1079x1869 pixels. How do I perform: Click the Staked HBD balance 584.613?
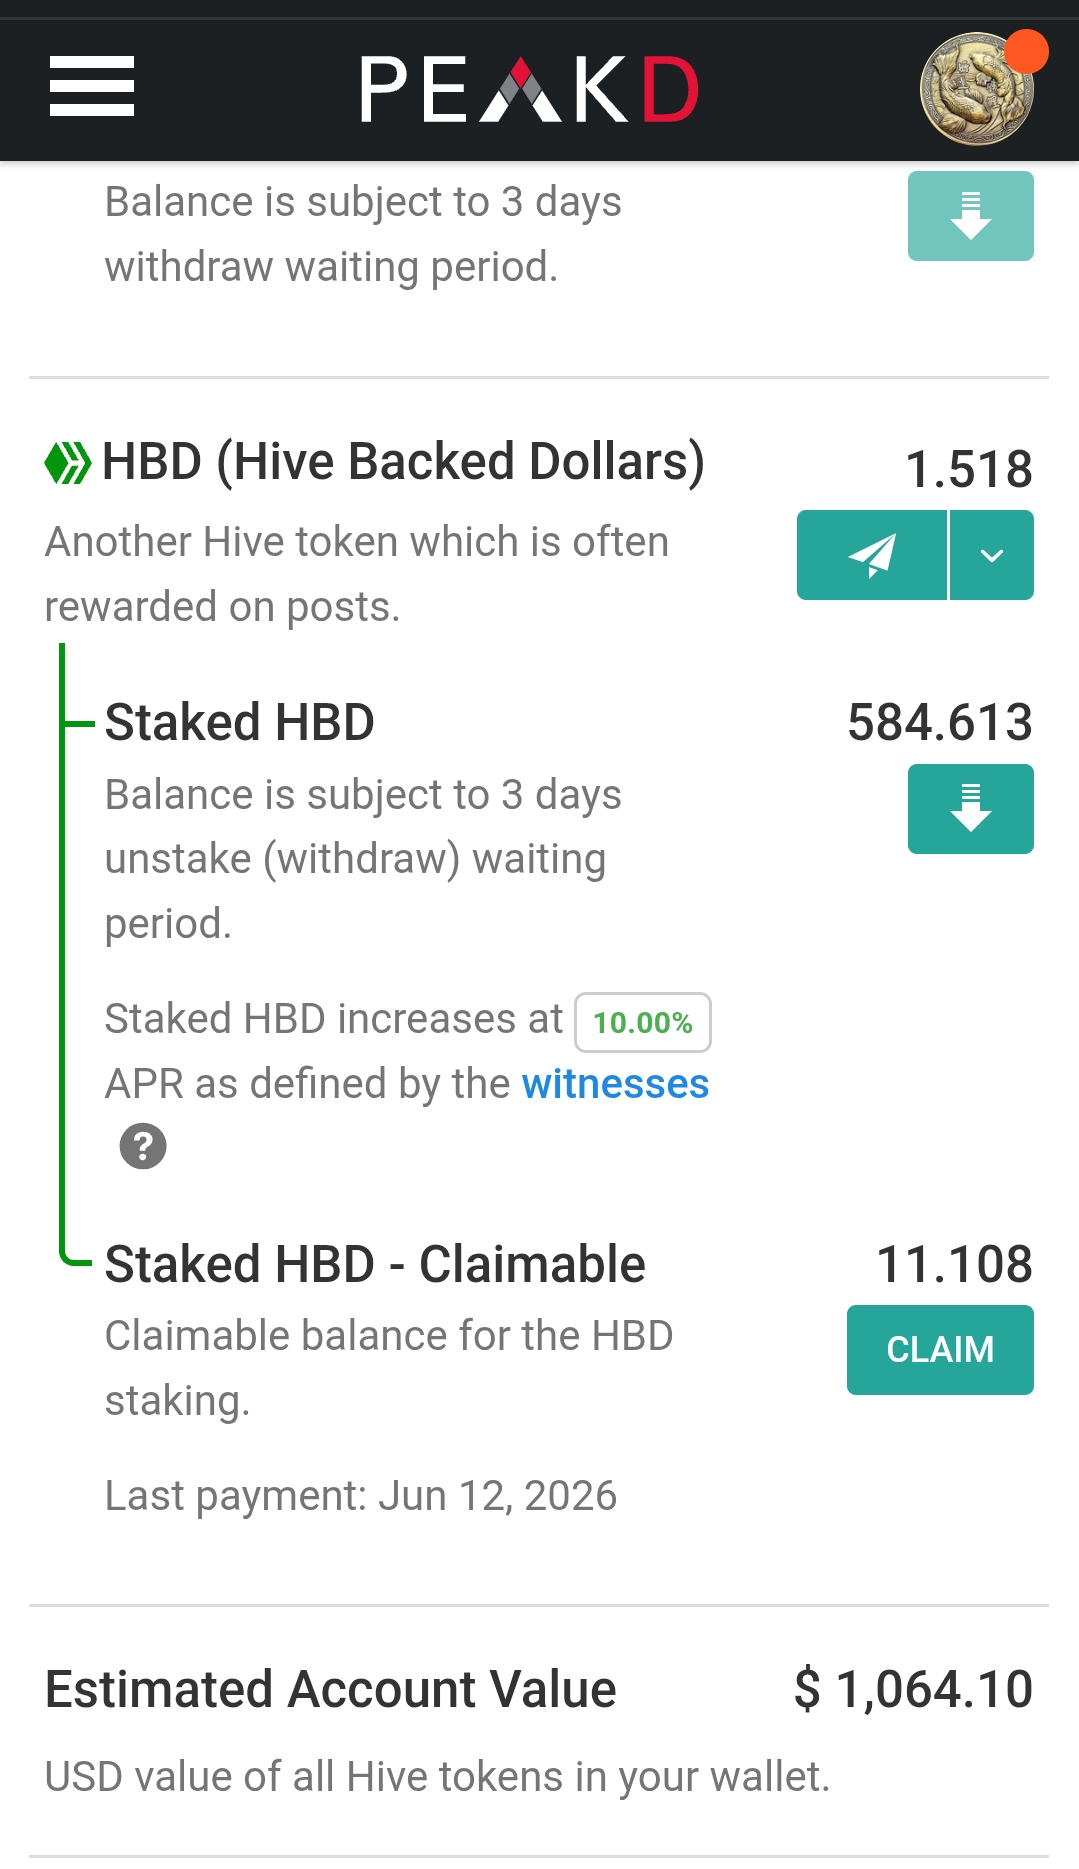(x=940, y=722)
